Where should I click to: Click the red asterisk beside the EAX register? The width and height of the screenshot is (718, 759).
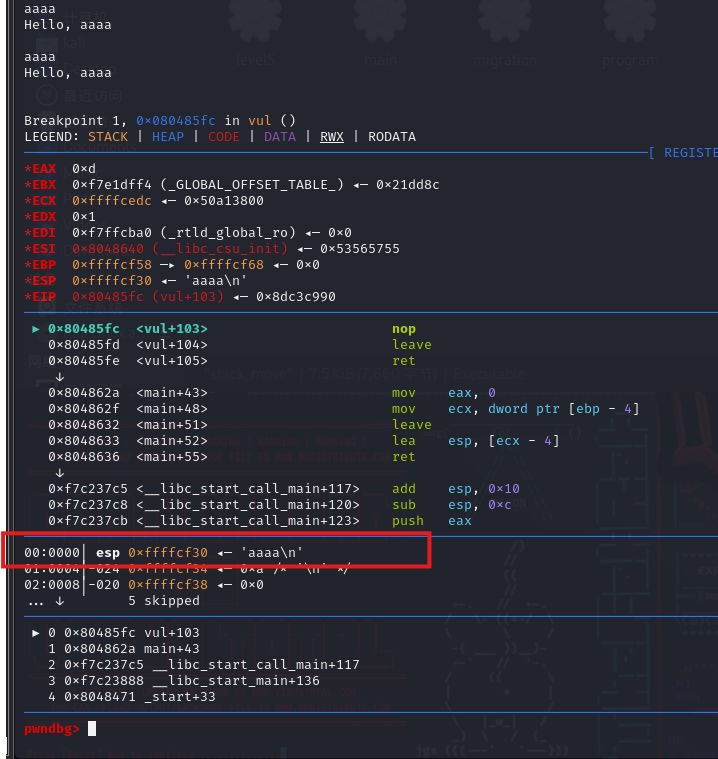[28, 169]
